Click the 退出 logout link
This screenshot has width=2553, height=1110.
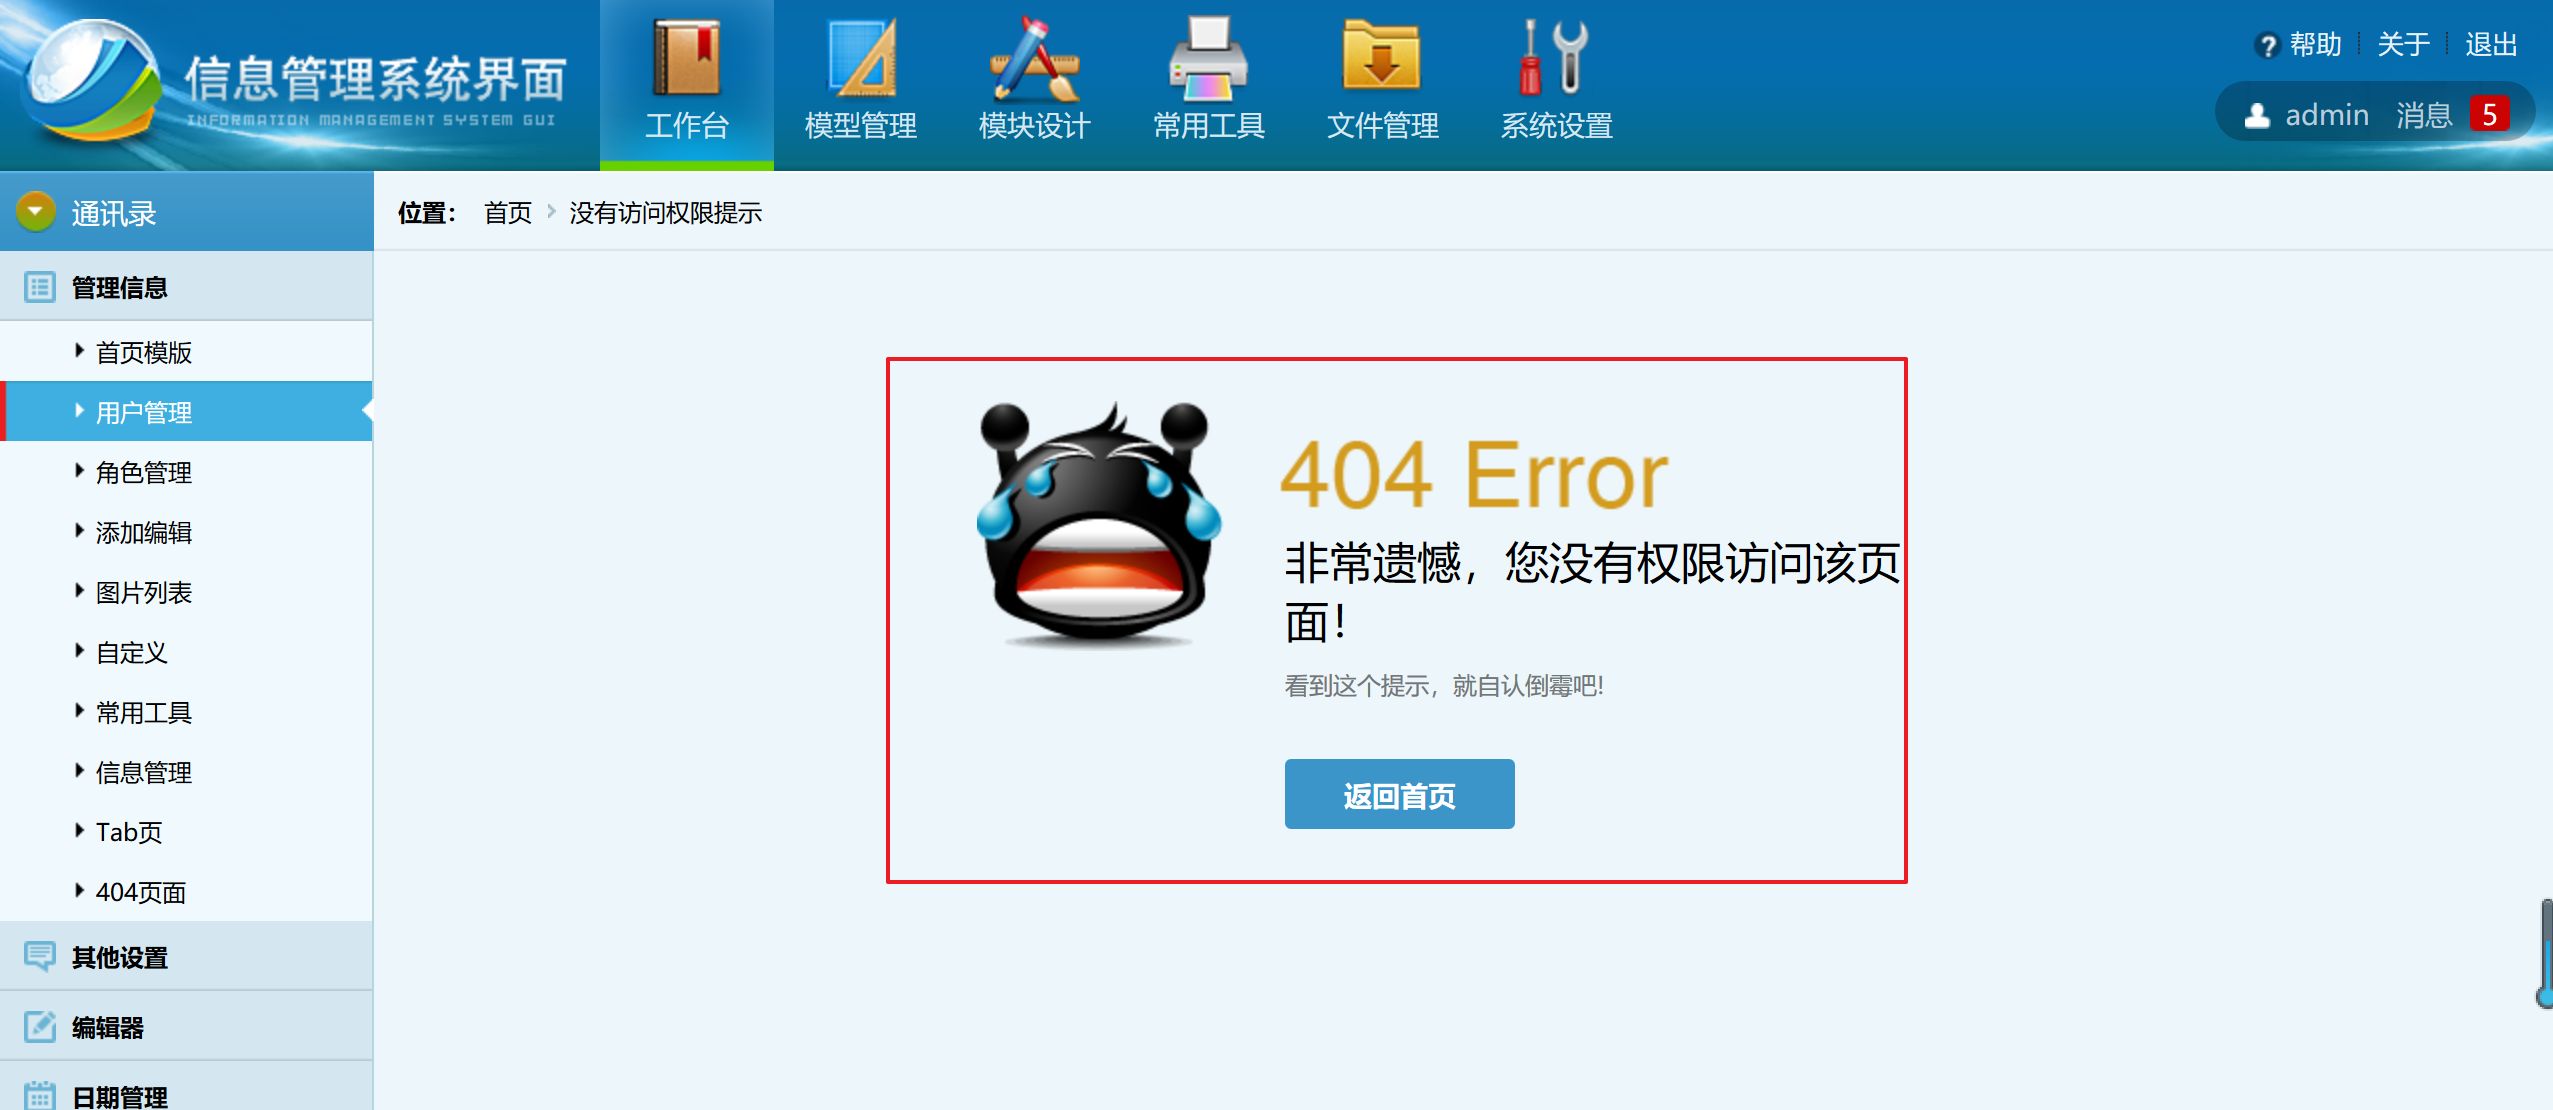tap(2490, 45)
